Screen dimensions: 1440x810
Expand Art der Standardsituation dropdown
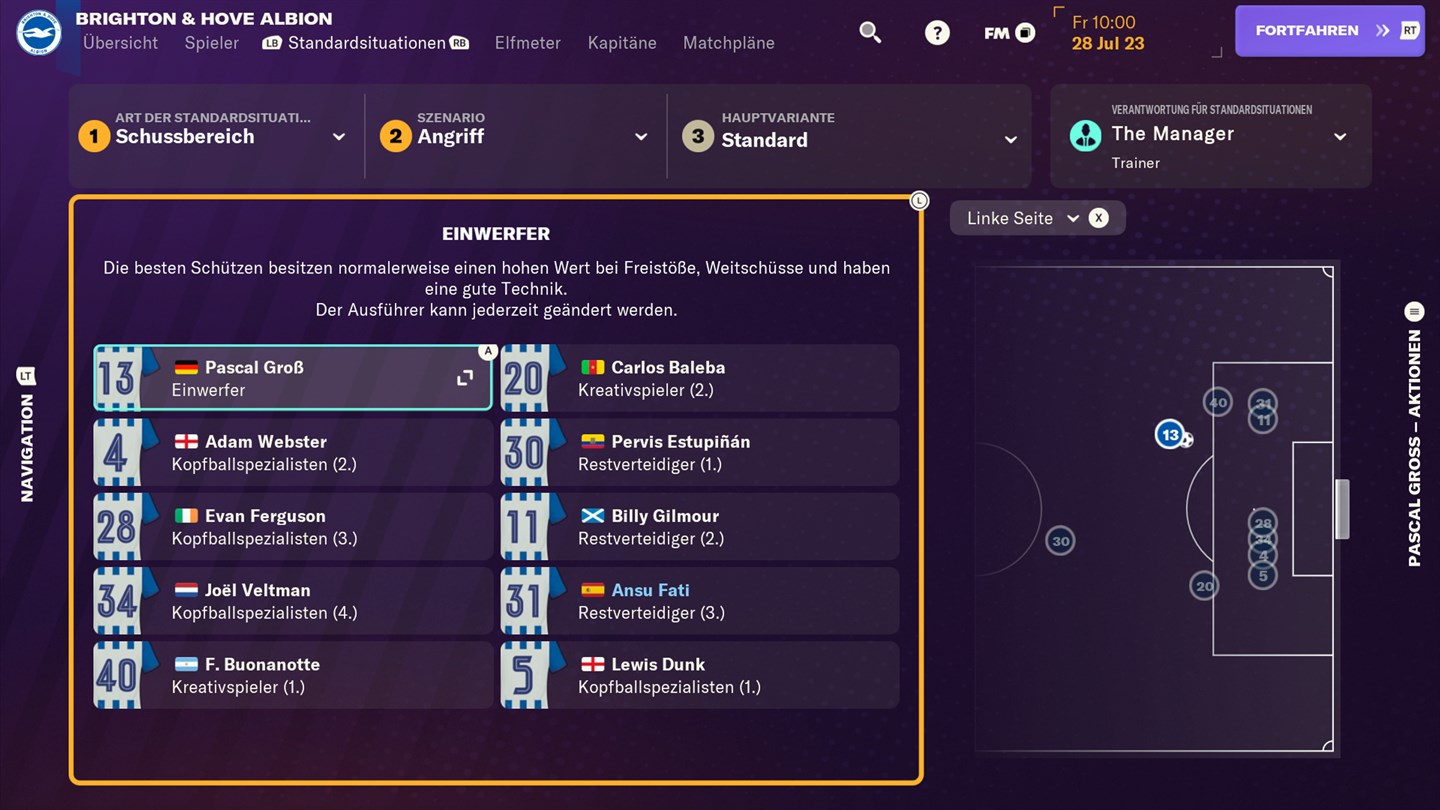coord(338,137)
